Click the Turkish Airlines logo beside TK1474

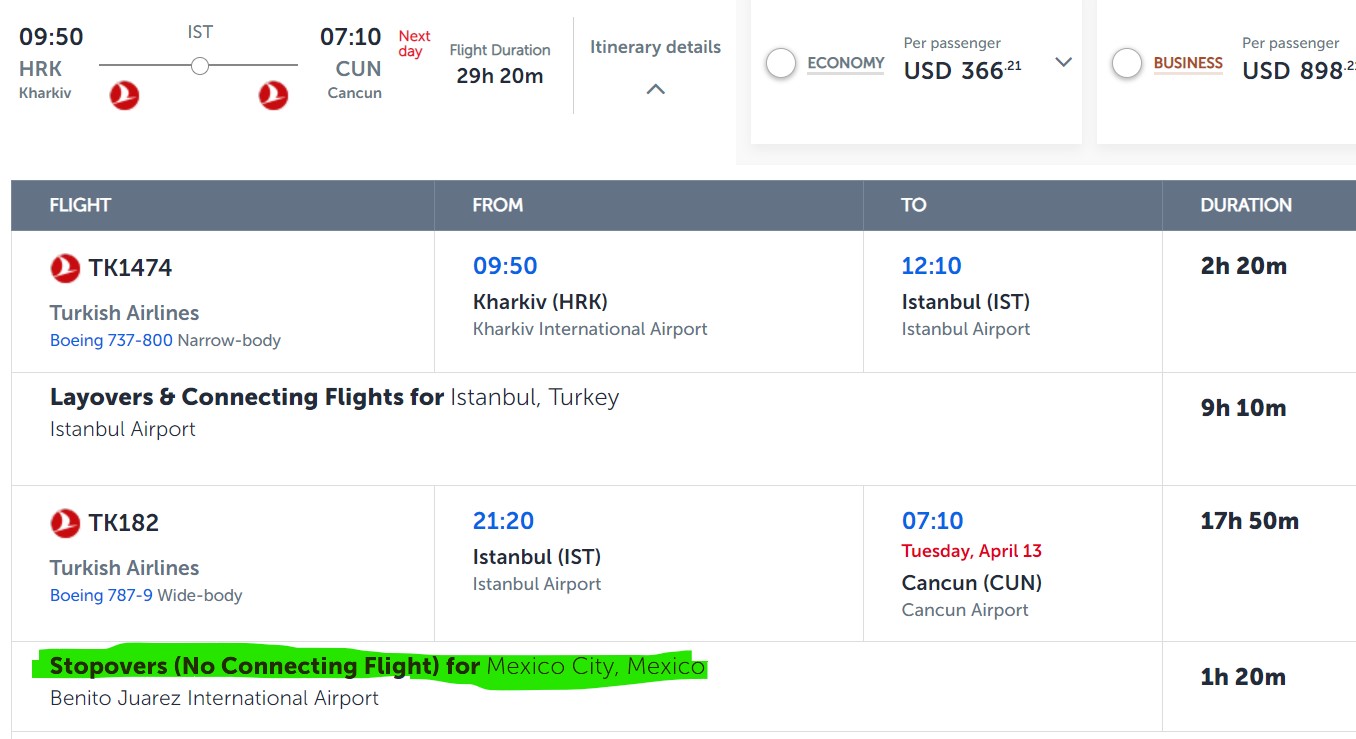click(65, 268)
